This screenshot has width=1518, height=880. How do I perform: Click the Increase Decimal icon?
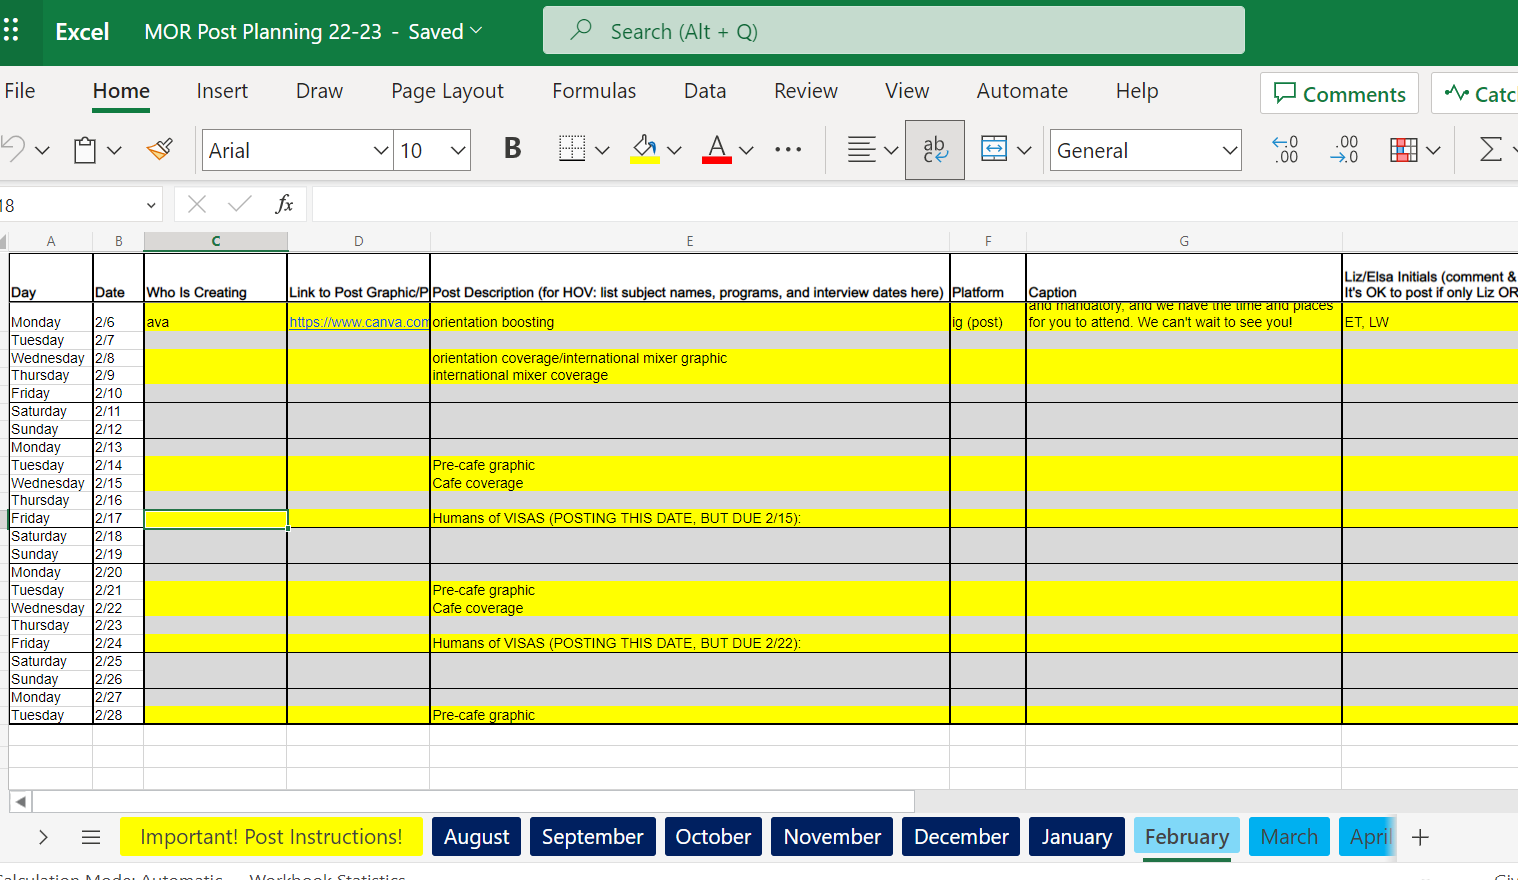pos(1285,150)
